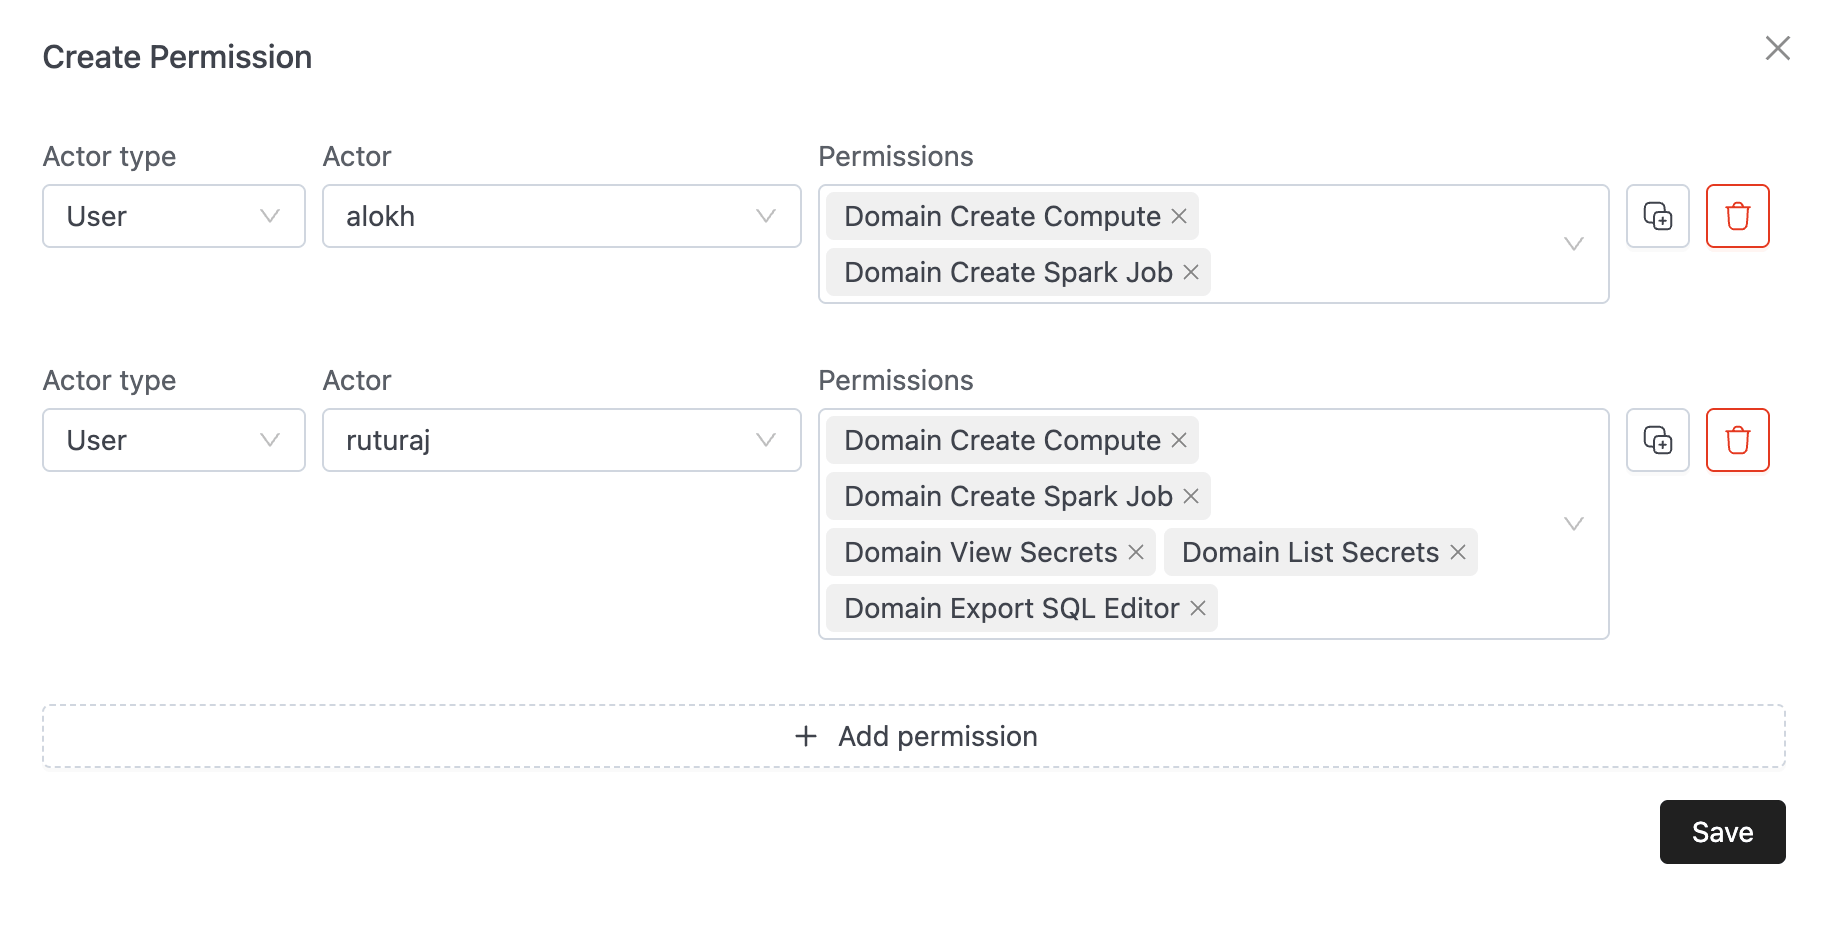
Task: Open the Actor dropdown showing alokh
Action: [562, 216]
